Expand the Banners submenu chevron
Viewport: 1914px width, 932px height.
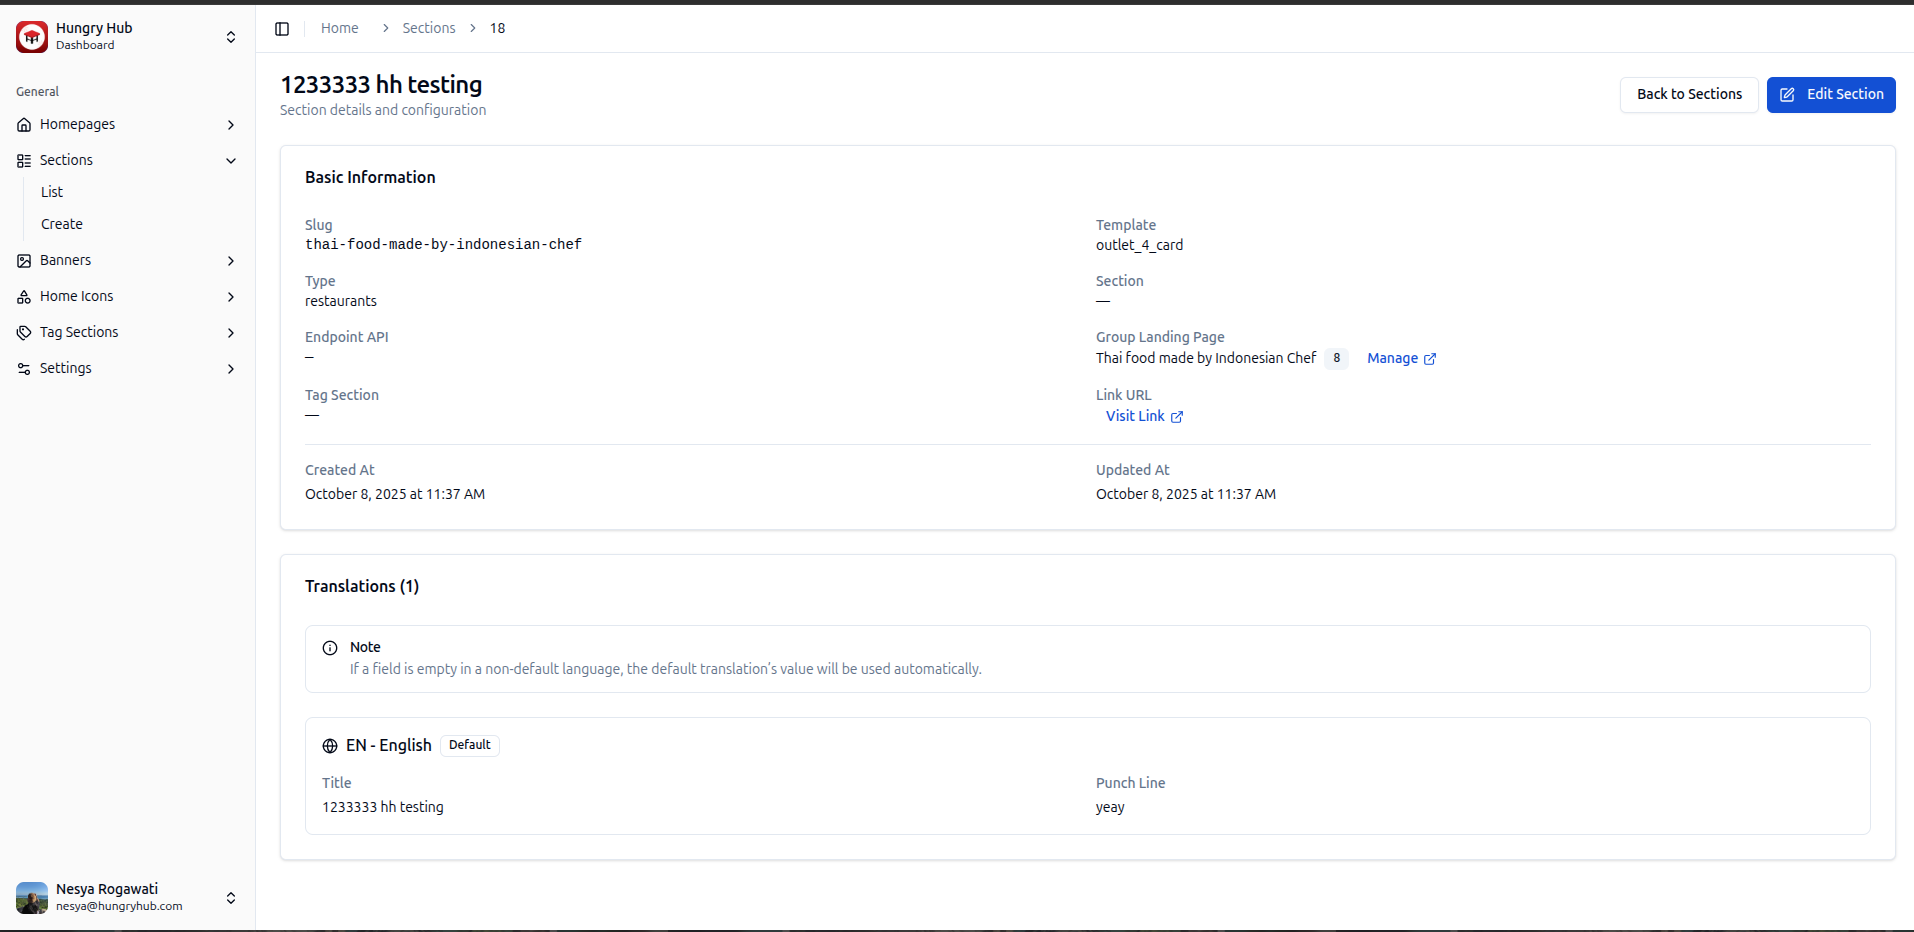pyautogui.click(x=231, y=261)
